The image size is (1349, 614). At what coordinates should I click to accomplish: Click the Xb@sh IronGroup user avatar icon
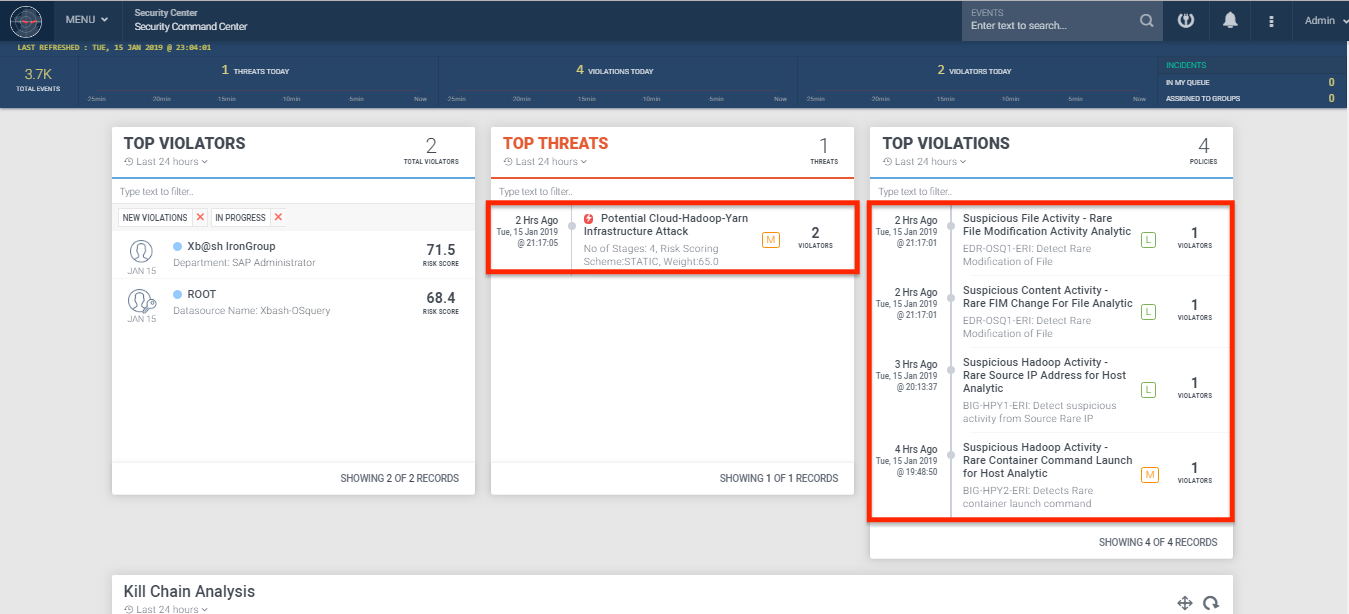click(142, 250)
